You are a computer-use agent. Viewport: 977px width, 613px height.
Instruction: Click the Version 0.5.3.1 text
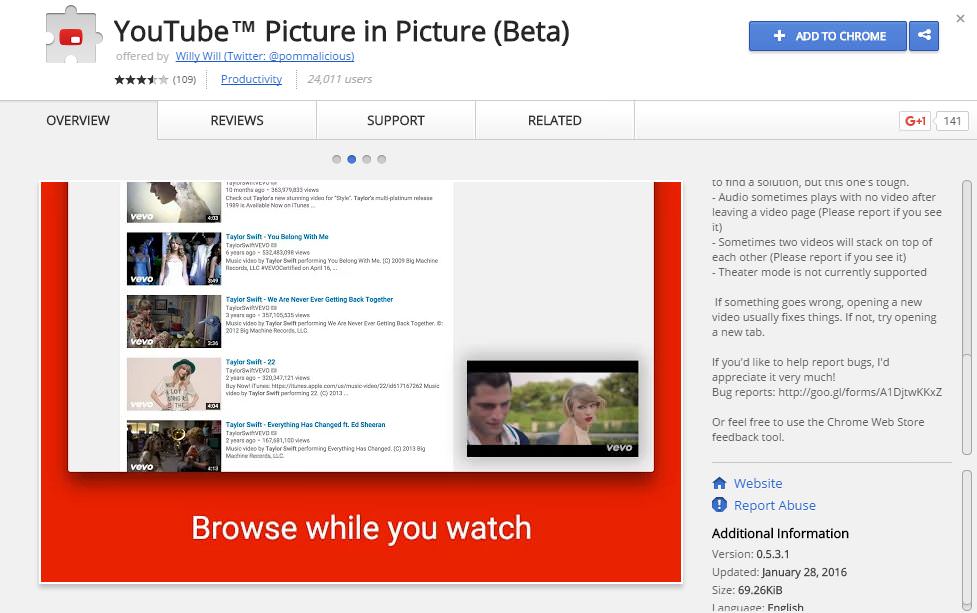(751, 554)
